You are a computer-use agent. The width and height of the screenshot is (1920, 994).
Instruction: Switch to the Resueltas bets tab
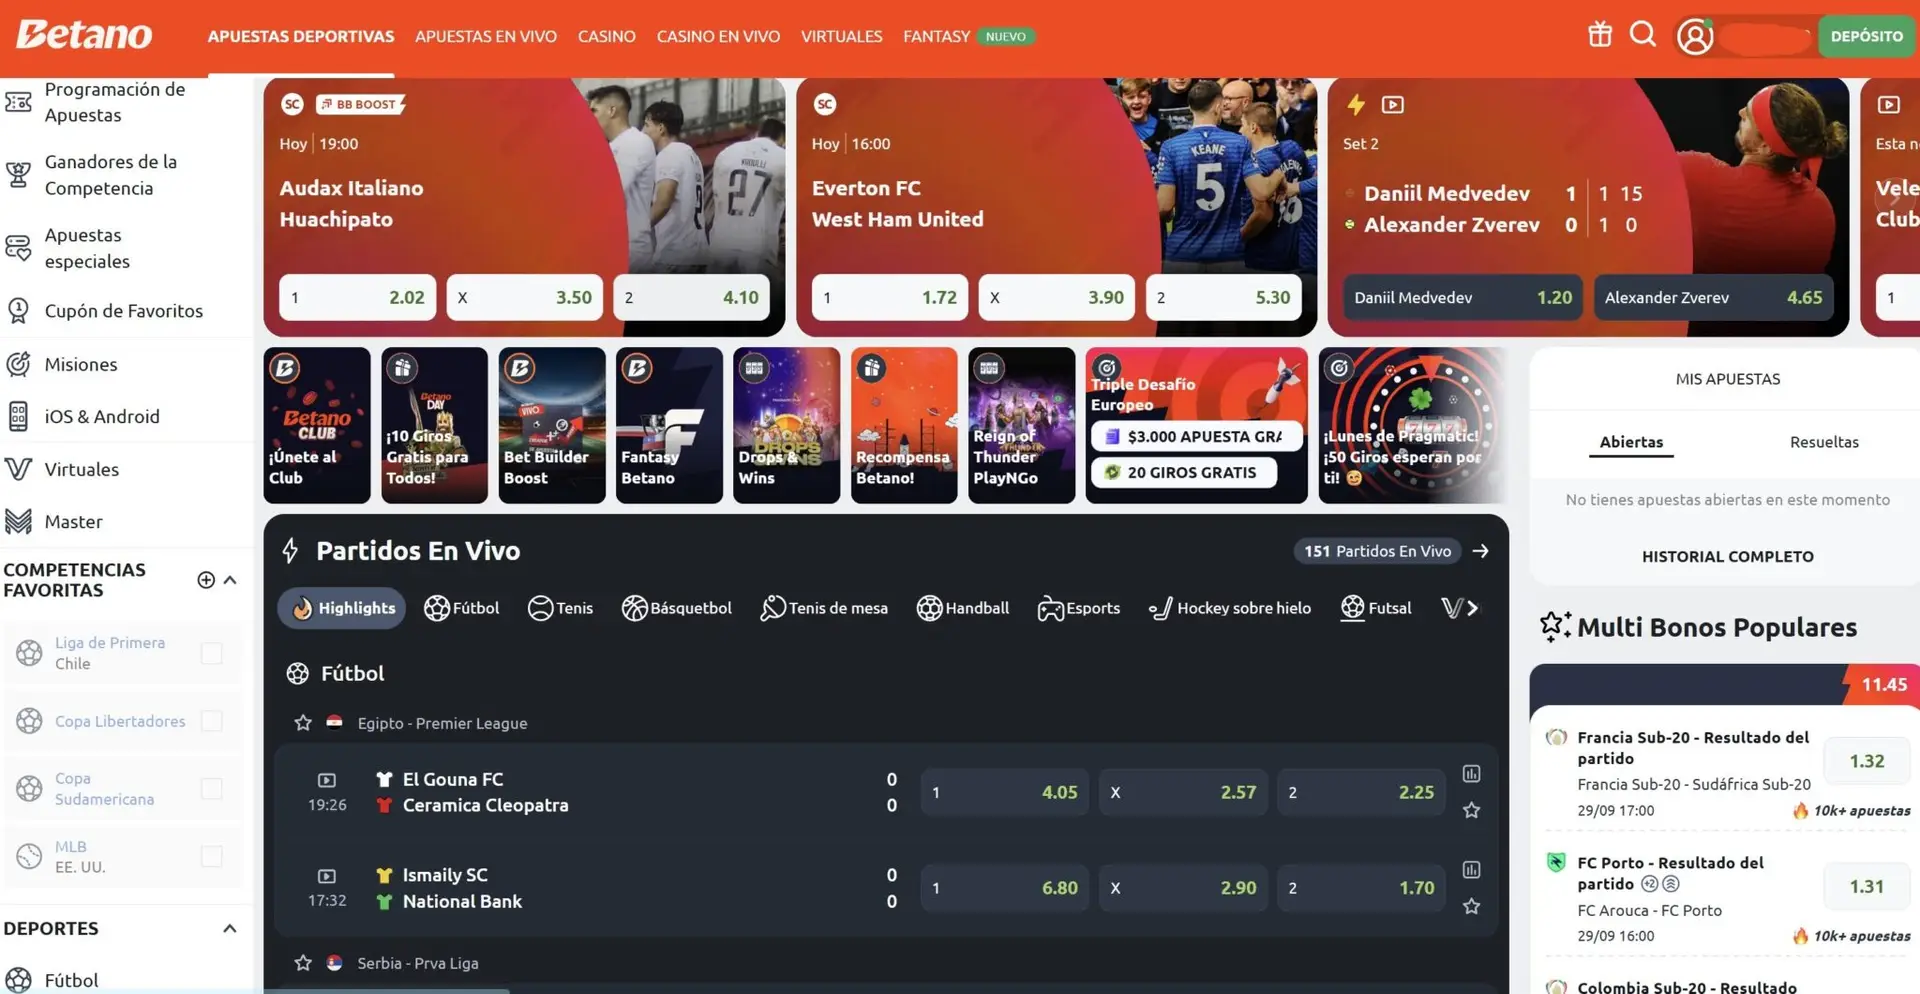click(1824, 442)
